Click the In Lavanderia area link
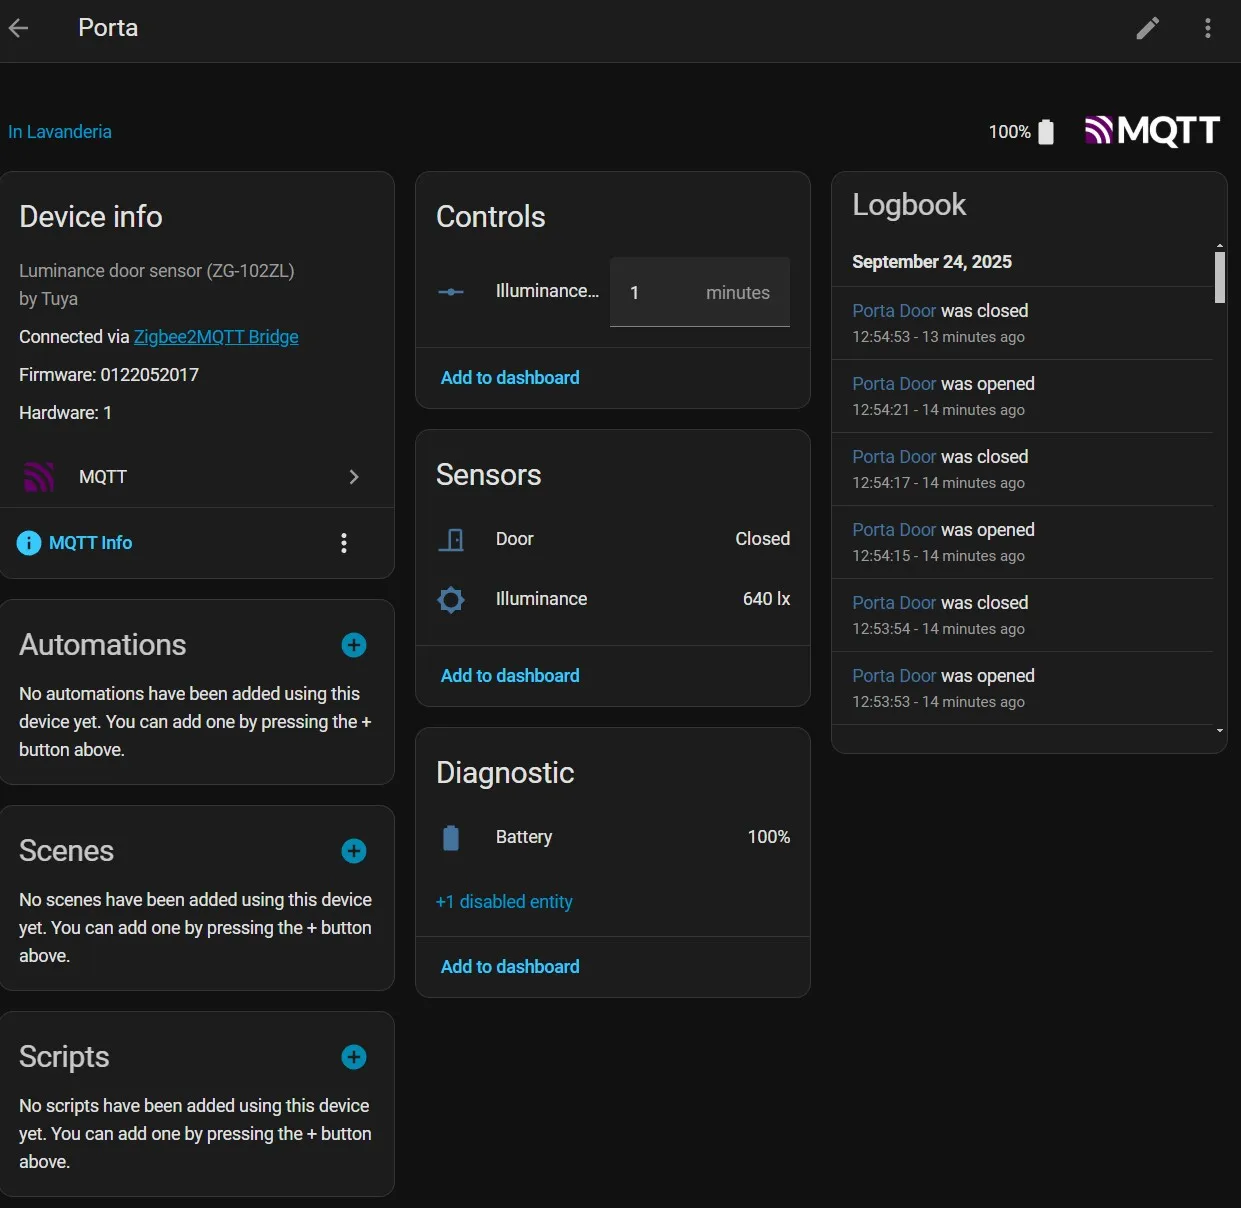The image size is (1241, 1208). pyautogui.click(x=60, y=132)
